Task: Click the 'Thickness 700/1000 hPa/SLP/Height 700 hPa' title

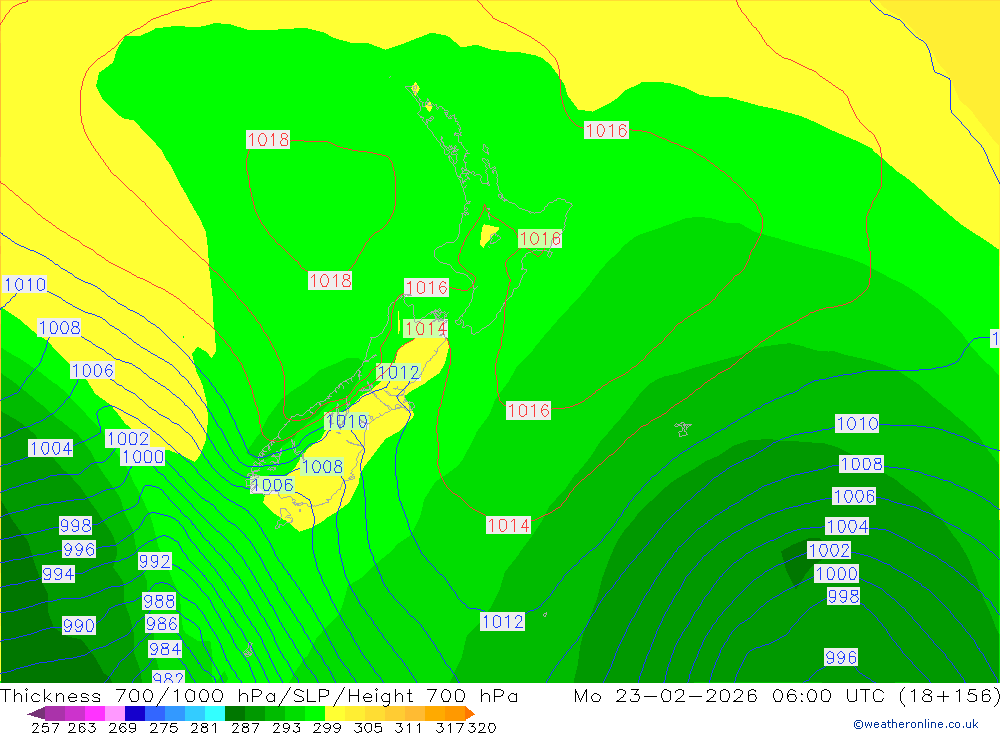Action: (x=259, y=695)
